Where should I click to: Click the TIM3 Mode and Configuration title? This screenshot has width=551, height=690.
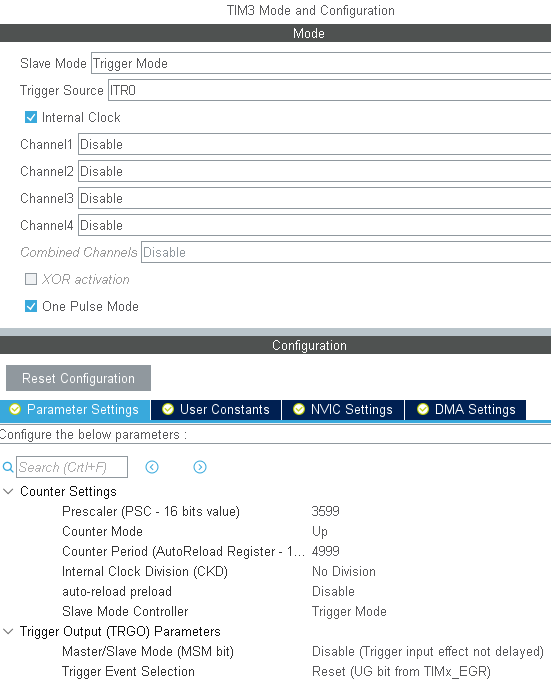(x=310, y=11)
